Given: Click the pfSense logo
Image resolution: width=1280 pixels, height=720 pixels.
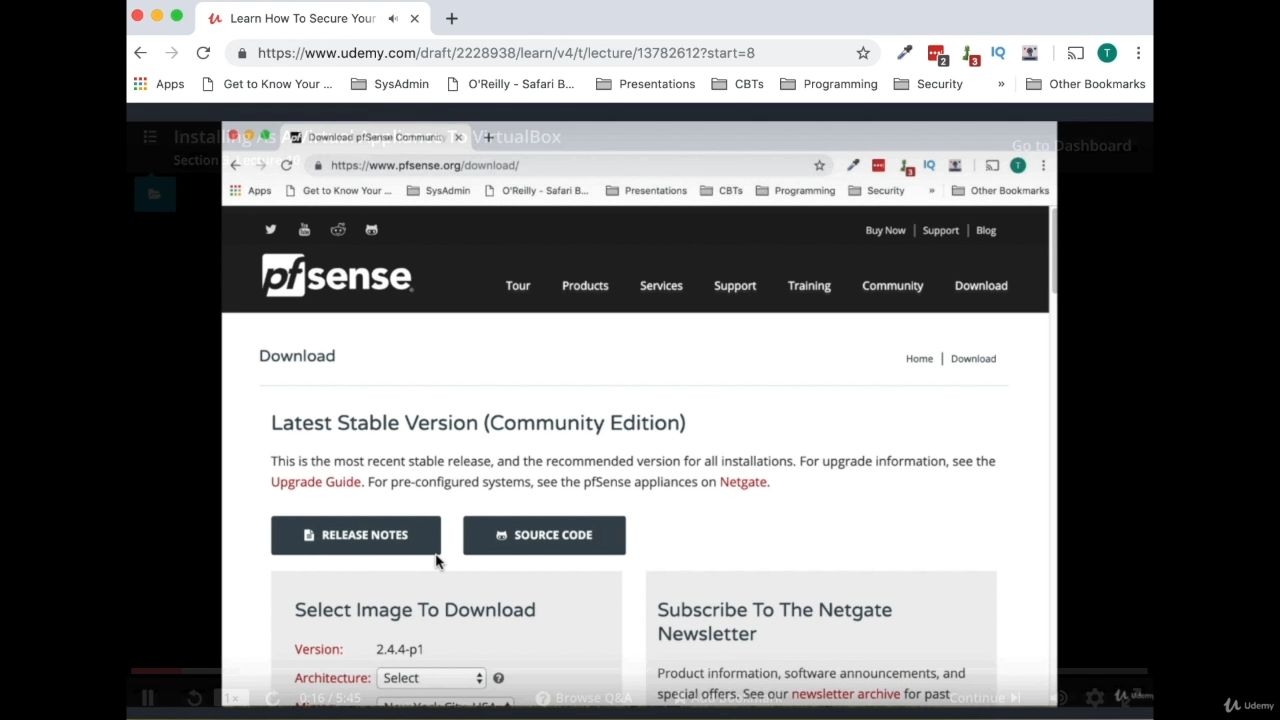Looking at the screenshot, I should [x=336, y=274].
